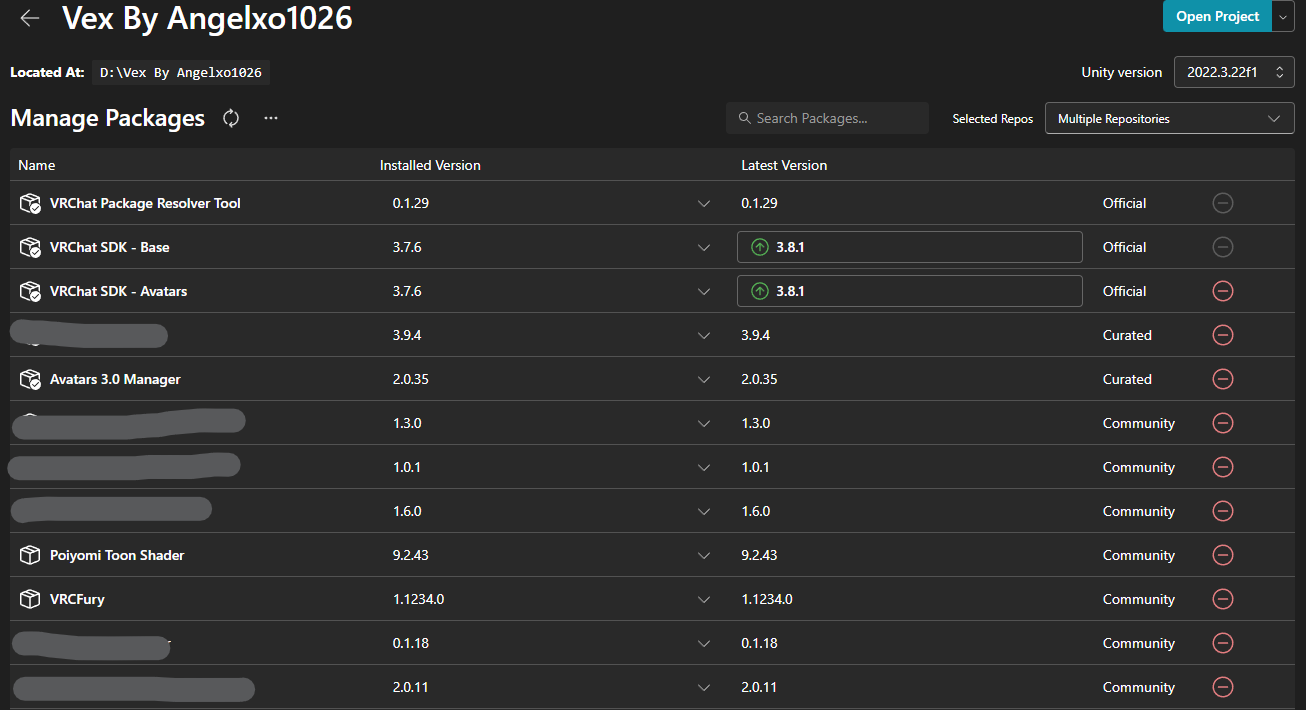Click the Official label for VRChat SDK - Avatars

[1124, 291]
